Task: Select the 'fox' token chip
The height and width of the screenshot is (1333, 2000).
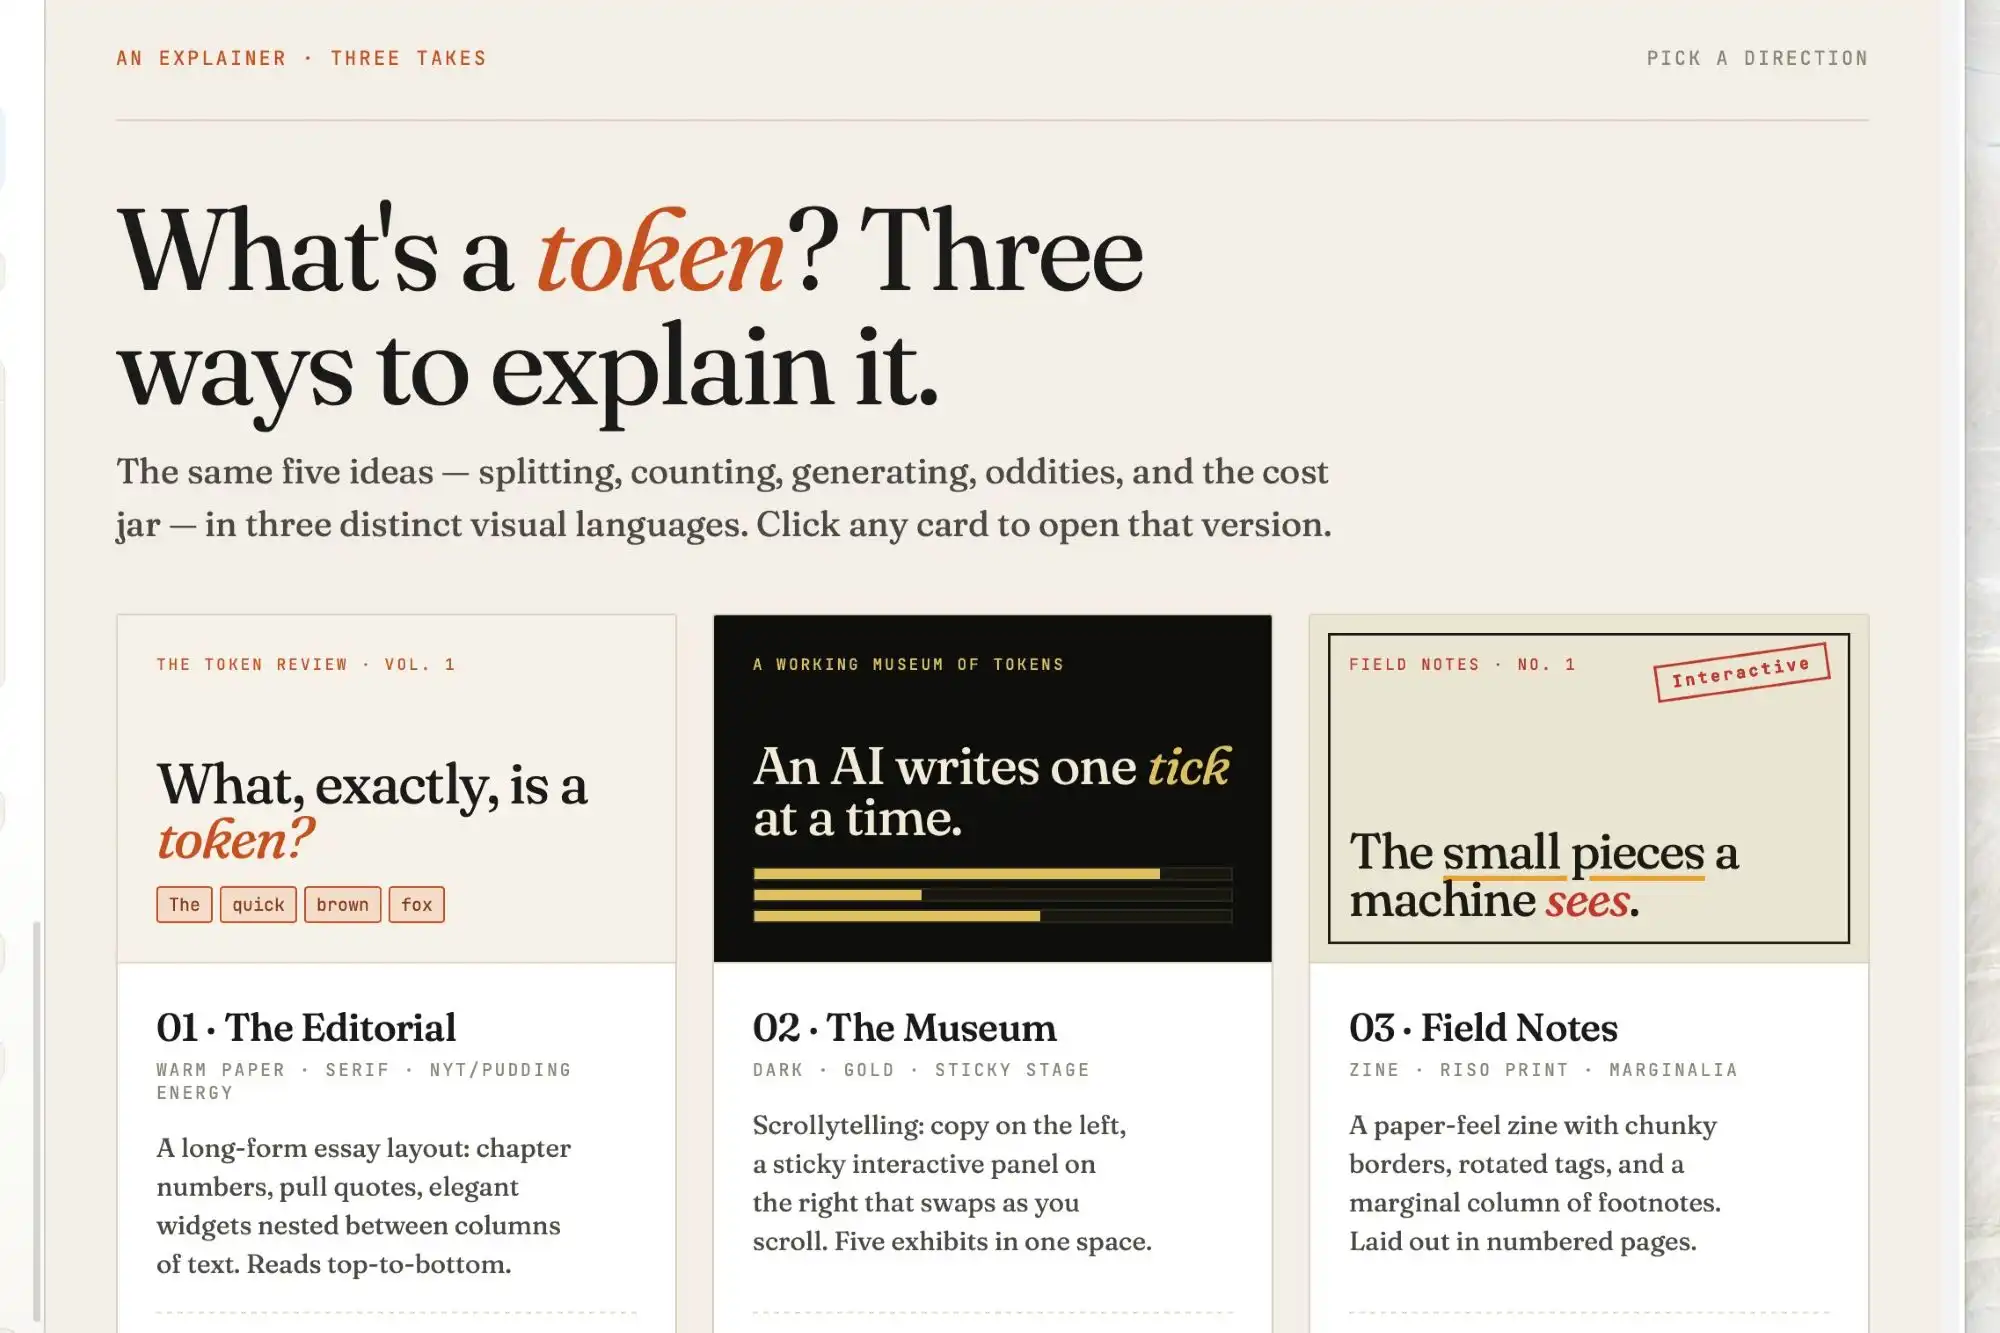Action: pyautogui.click(x=416, y=904)
